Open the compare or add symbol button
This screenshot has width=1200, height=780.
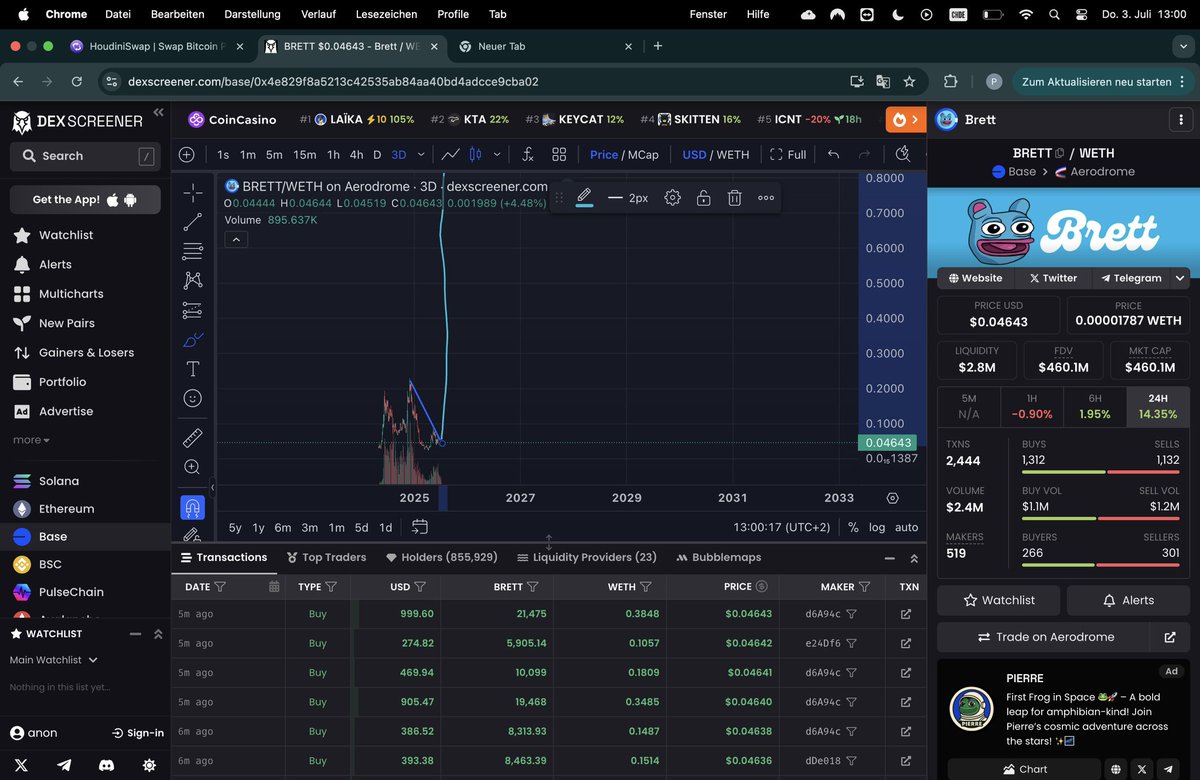click(187, 154)
